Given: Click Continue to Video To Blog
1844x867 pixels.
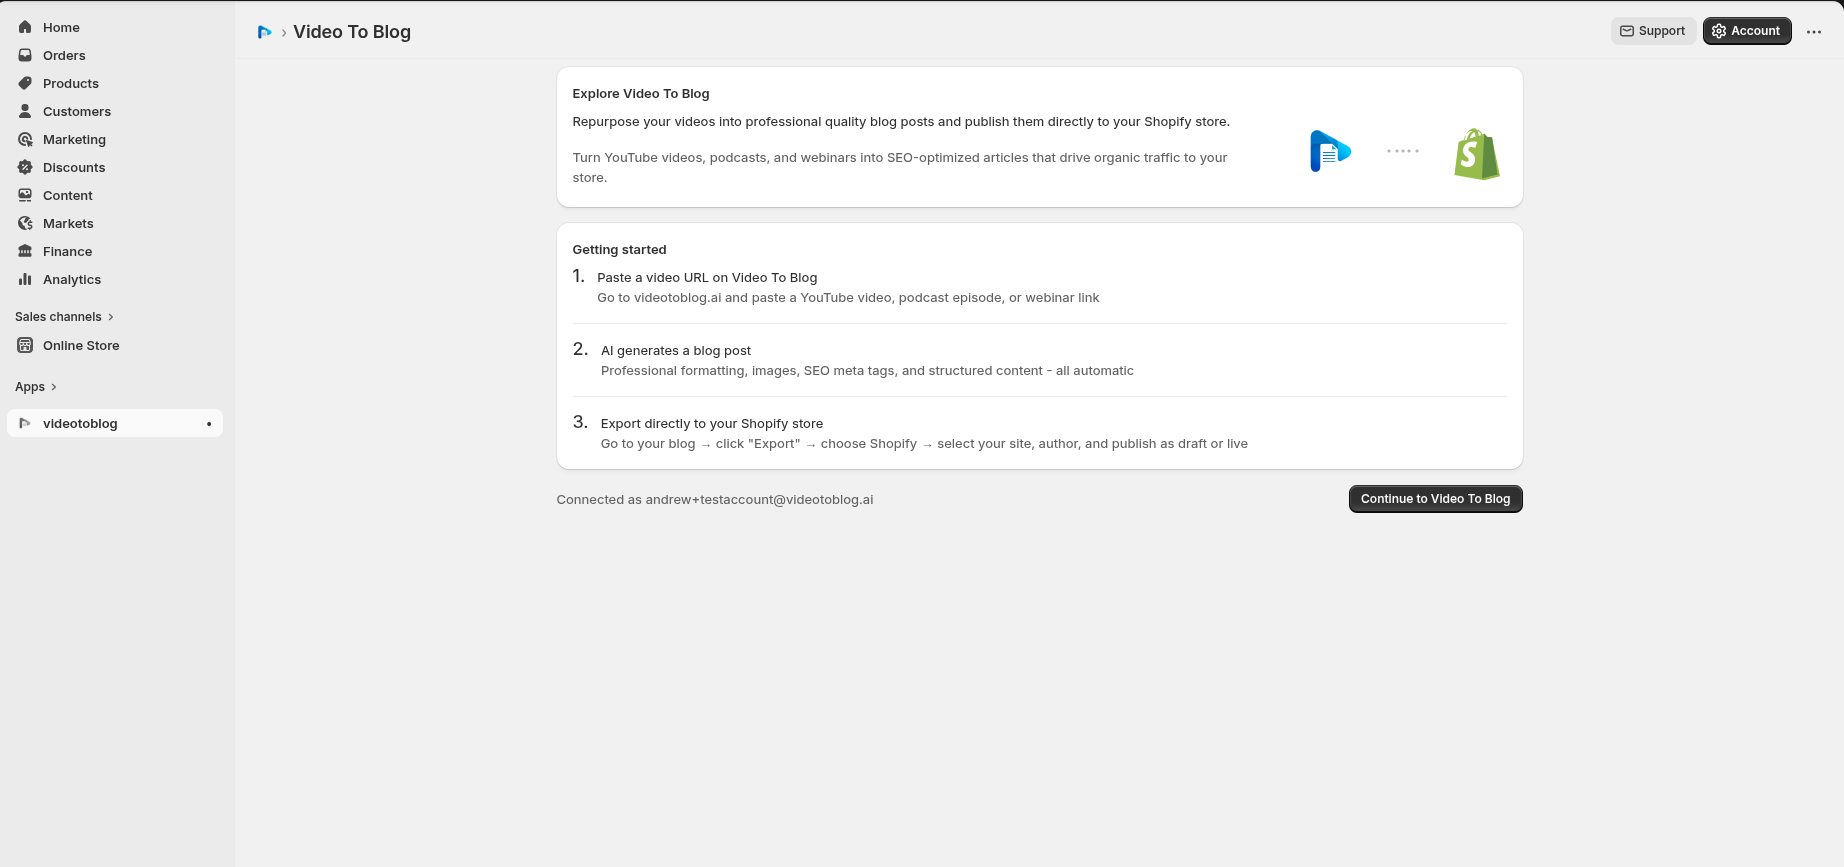Looking at the screenshot, I should 1435,499.
